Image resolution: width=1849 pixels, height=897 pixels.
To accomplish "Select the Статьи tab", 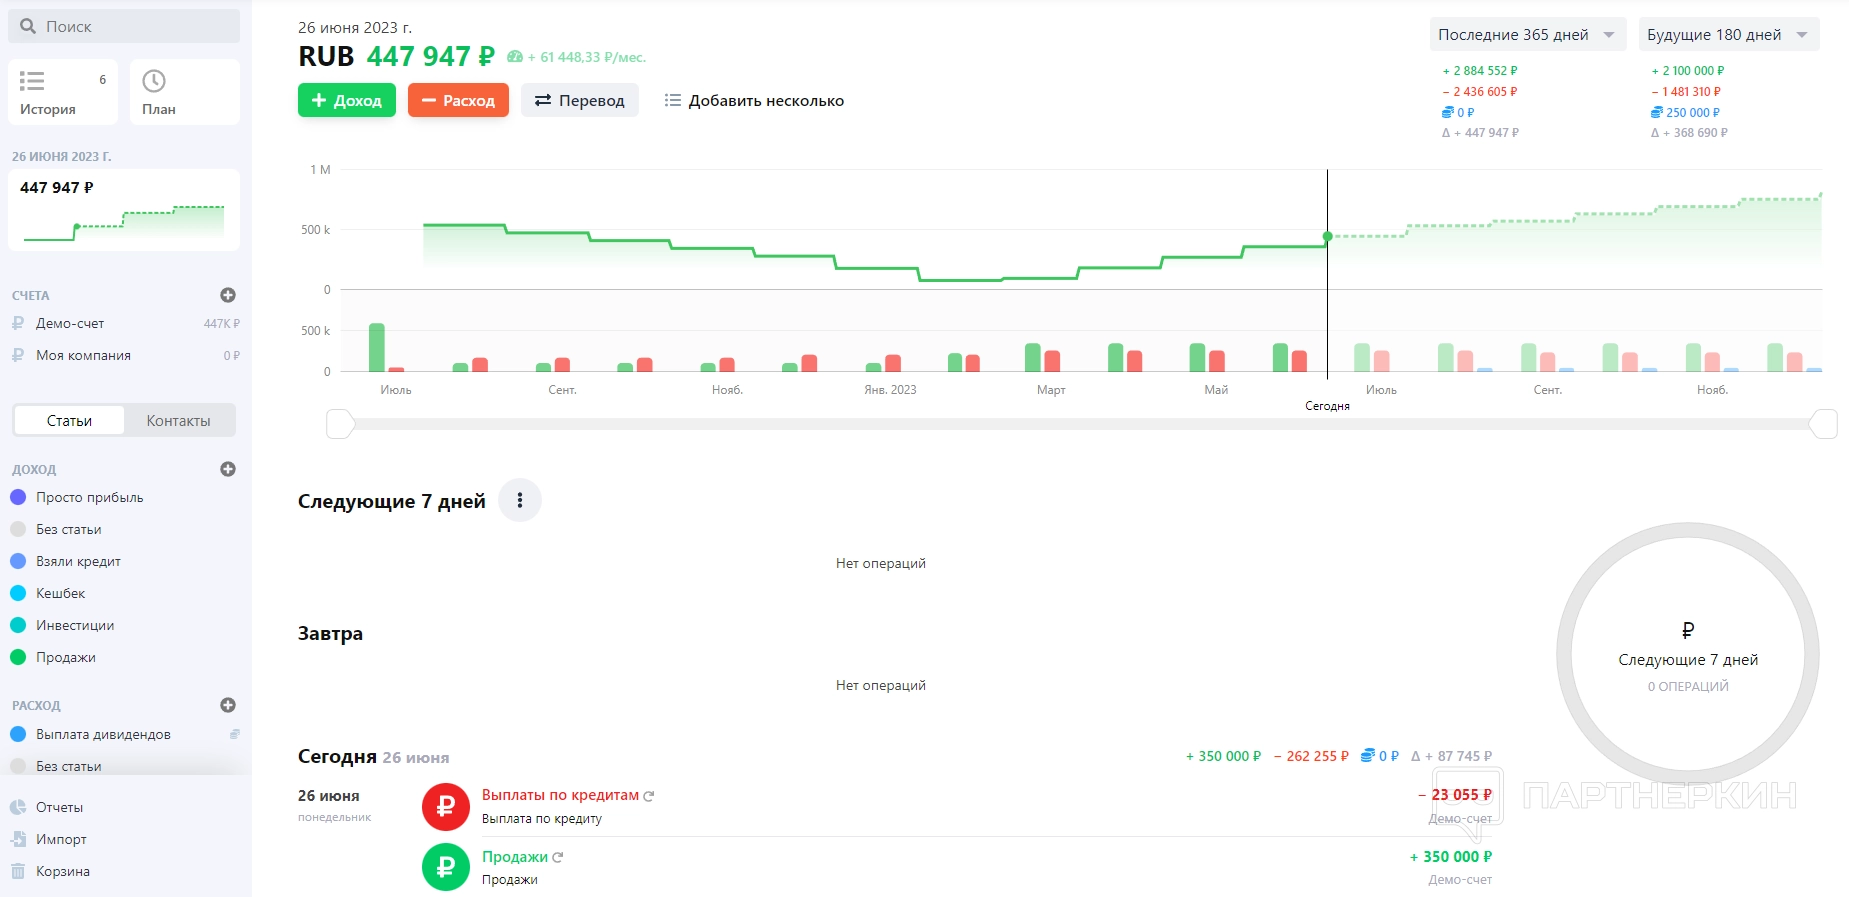I will pos(69,421).
